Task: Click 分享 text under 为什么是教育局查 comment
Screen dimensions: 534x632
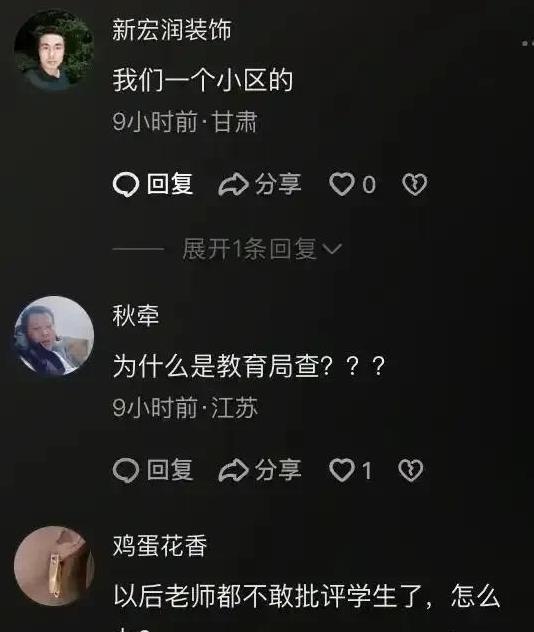Action: [x=278, y=470]
